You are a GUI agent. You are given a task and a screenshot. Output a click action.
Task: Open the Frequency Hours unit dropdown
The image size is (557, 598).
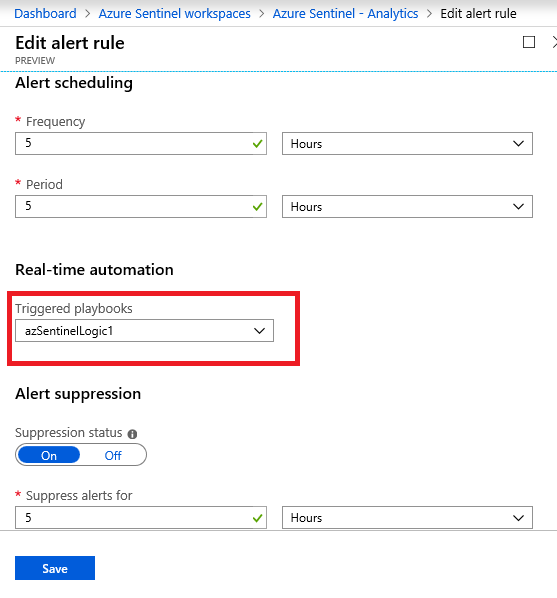pyautogui.click(x=407, y=144)
